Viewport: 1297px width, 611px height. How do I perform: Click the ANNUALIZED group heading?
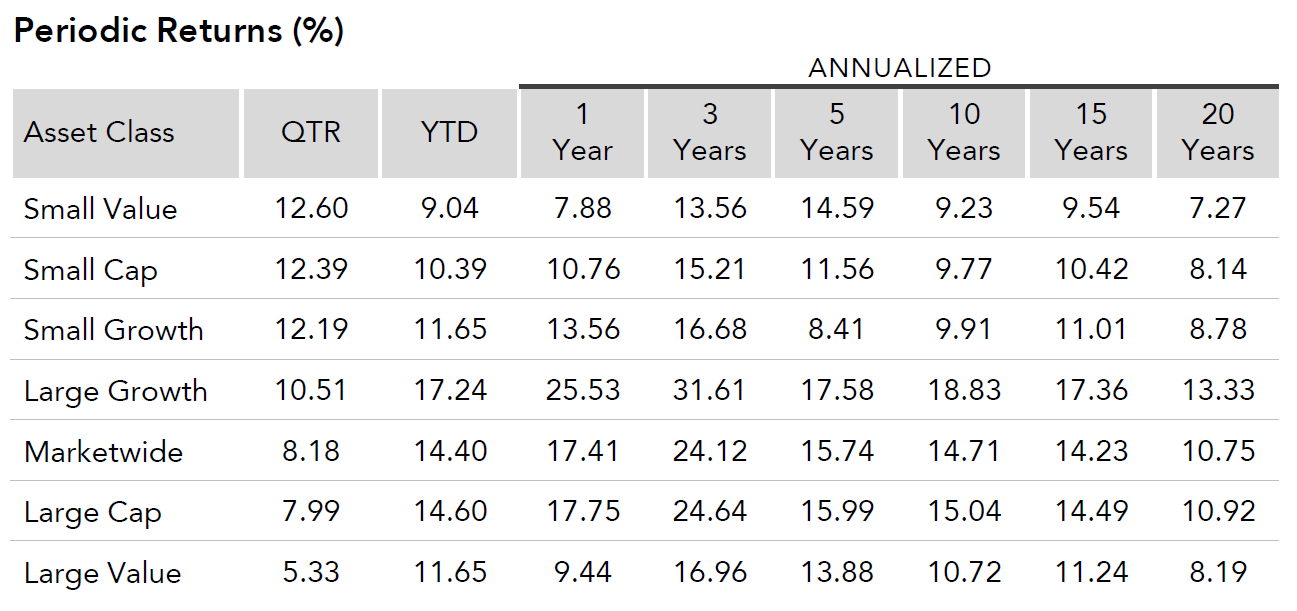(899, 68)
